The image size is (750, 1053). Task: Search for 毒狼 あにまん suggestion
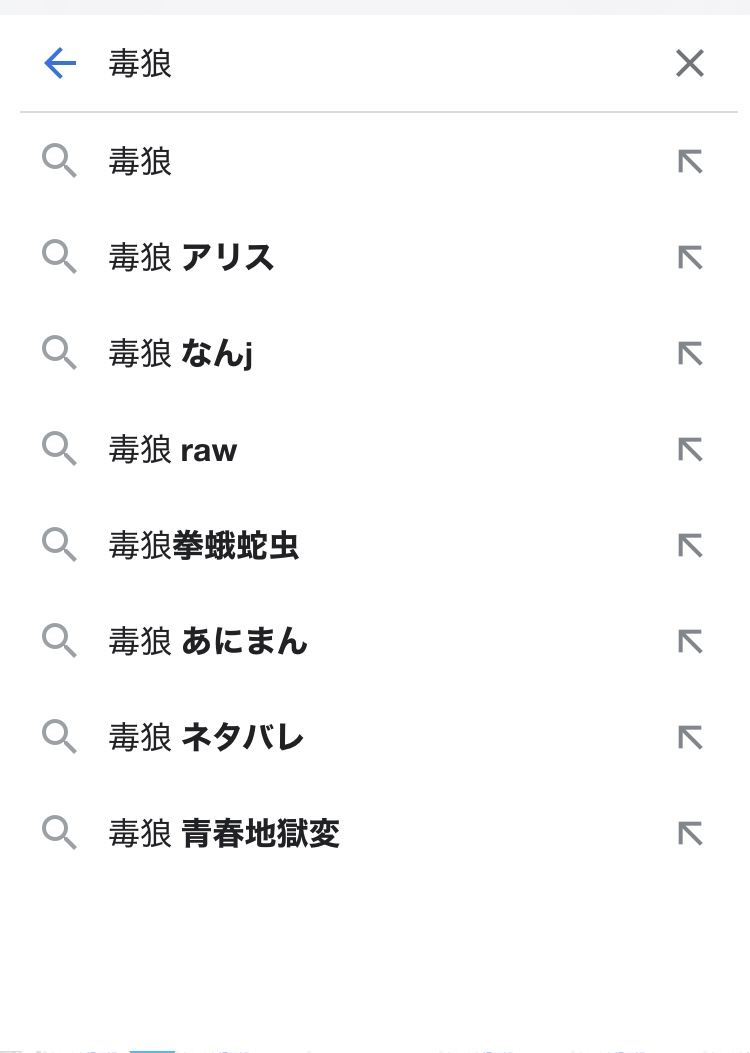coord(208,641)
